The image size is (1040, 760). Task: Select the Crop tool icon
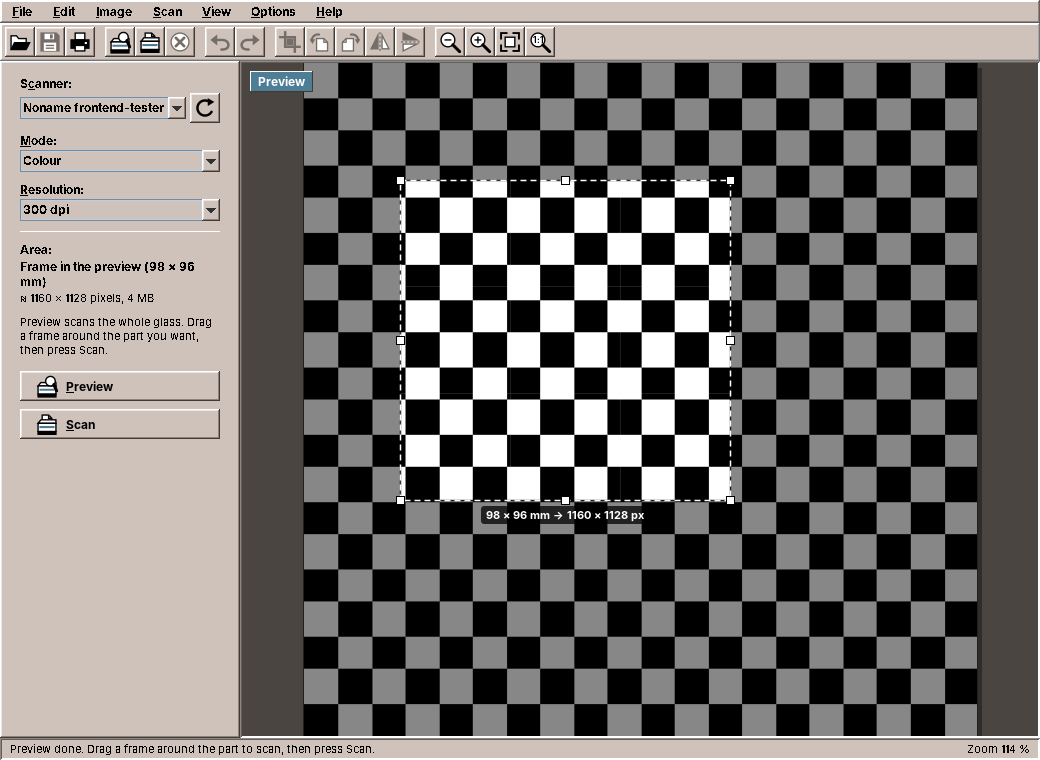(289, 42)
